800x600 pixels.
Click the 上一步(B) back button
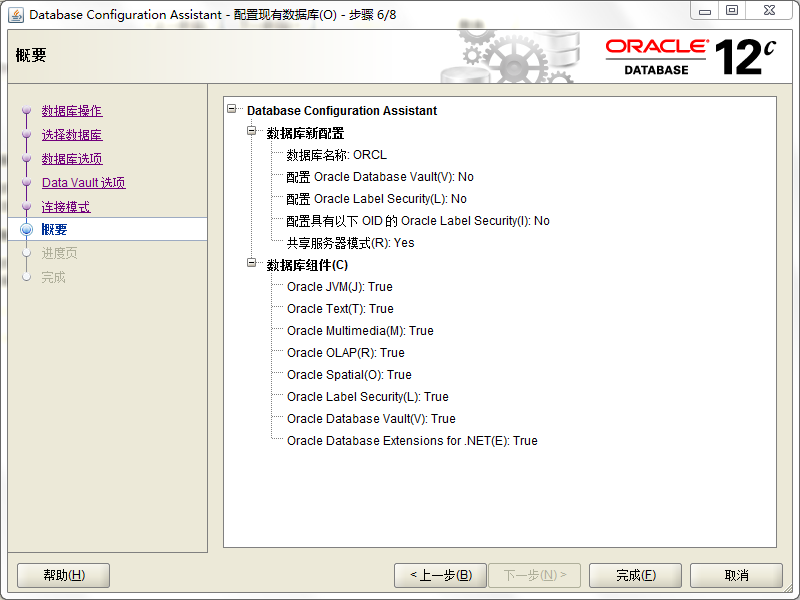[x=441, y=576]
